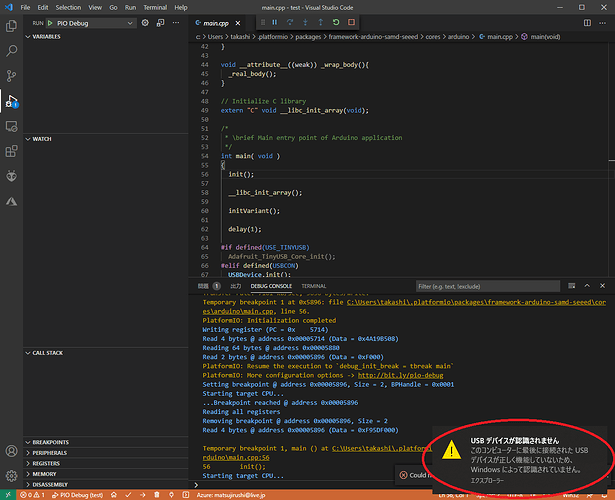Close the bottom panel
Viewport: 615px width, 500px height.
pos(602,286)
